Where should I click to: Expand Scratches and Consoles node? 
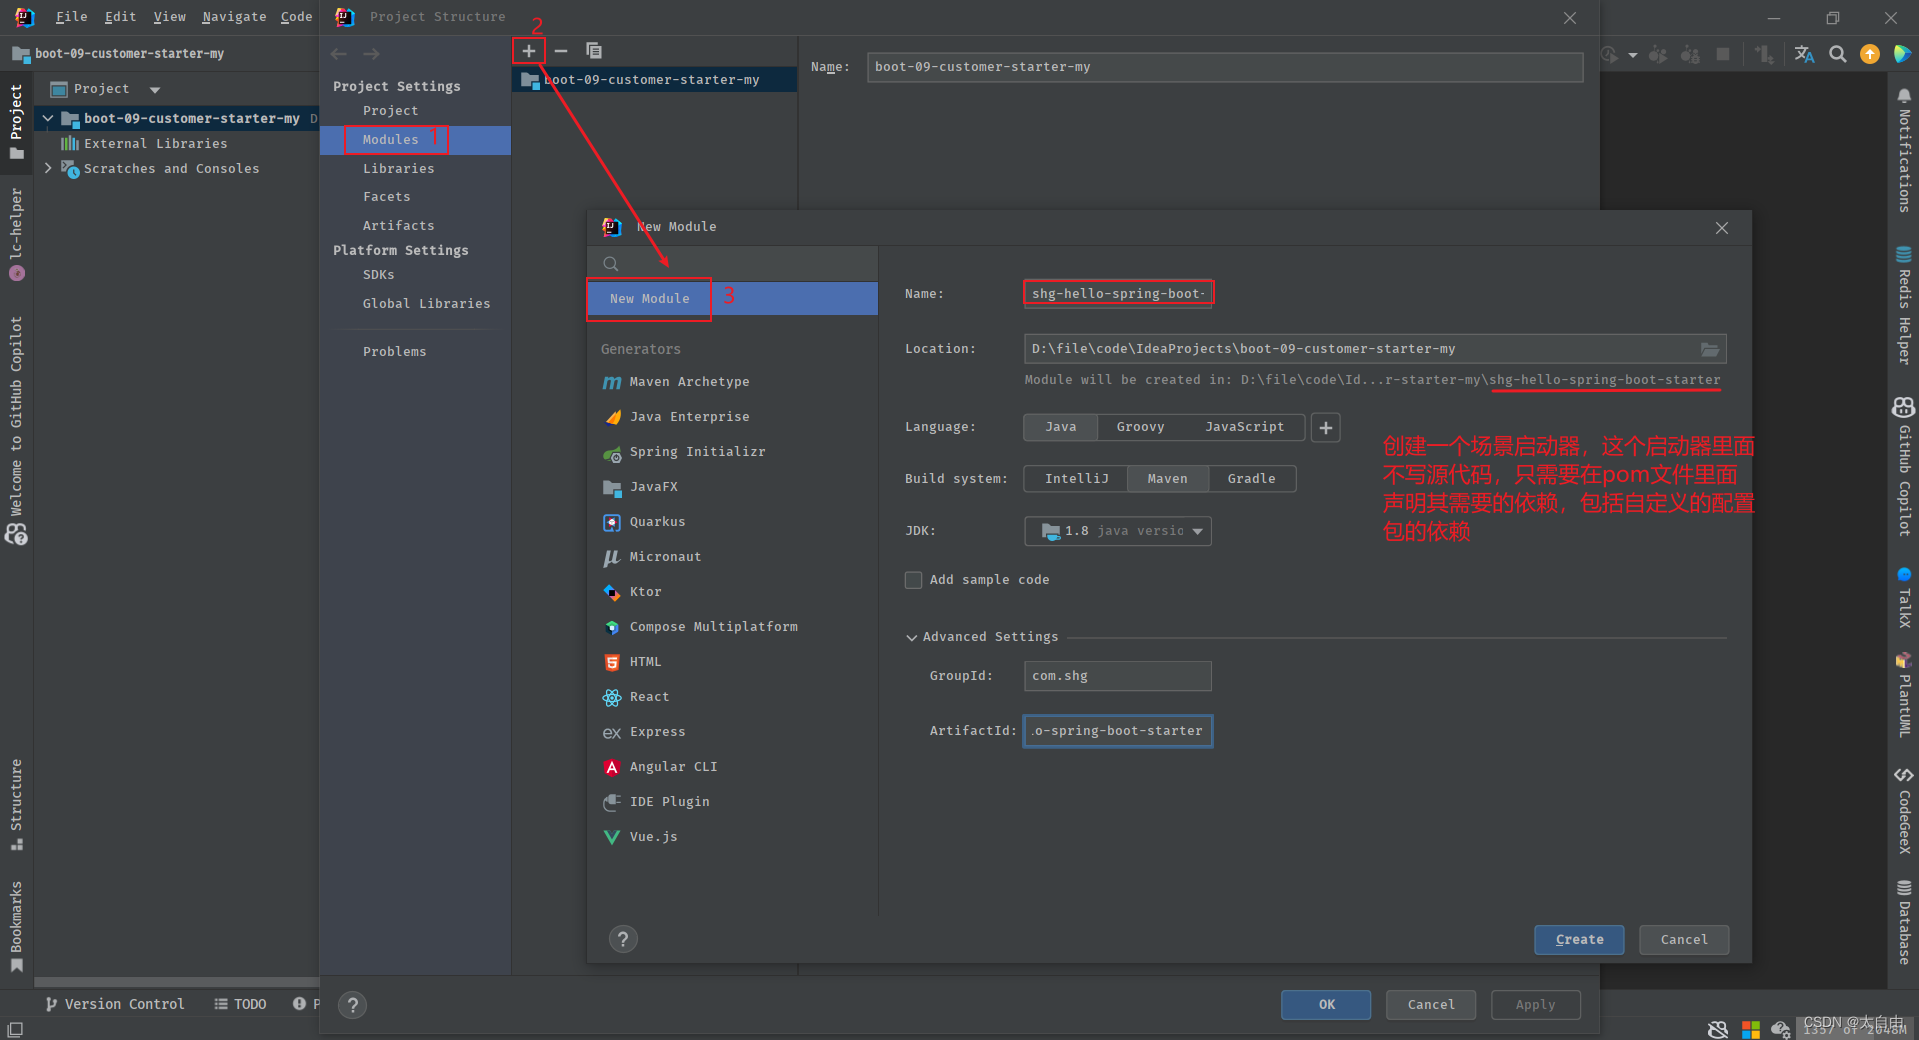click(47, 168)
